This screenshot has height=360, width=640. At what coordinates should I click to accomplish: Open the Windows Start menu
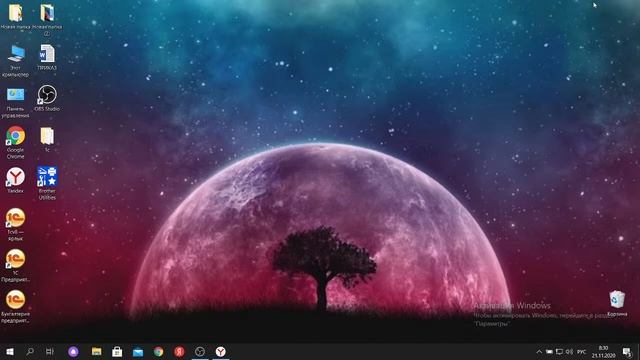[10, 351]
